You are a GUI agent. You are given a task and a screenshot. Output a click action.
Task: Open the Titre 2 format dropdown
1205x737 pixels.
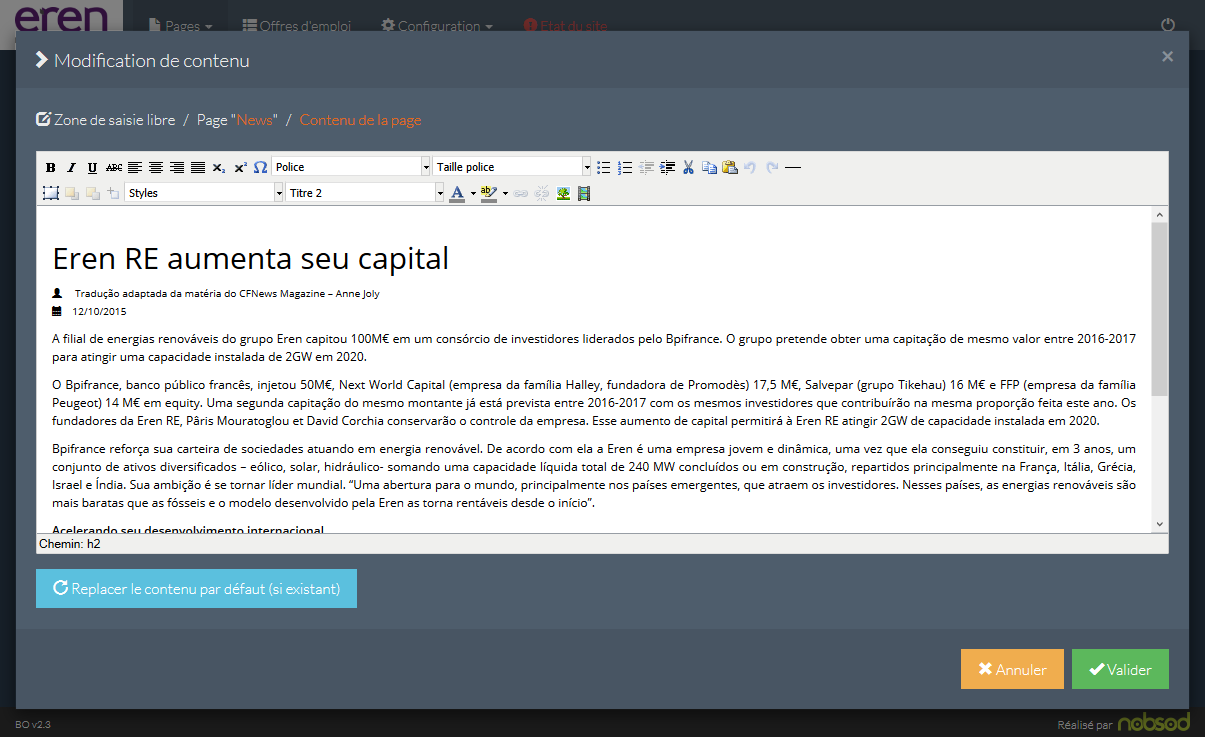(x=365, y=193)
